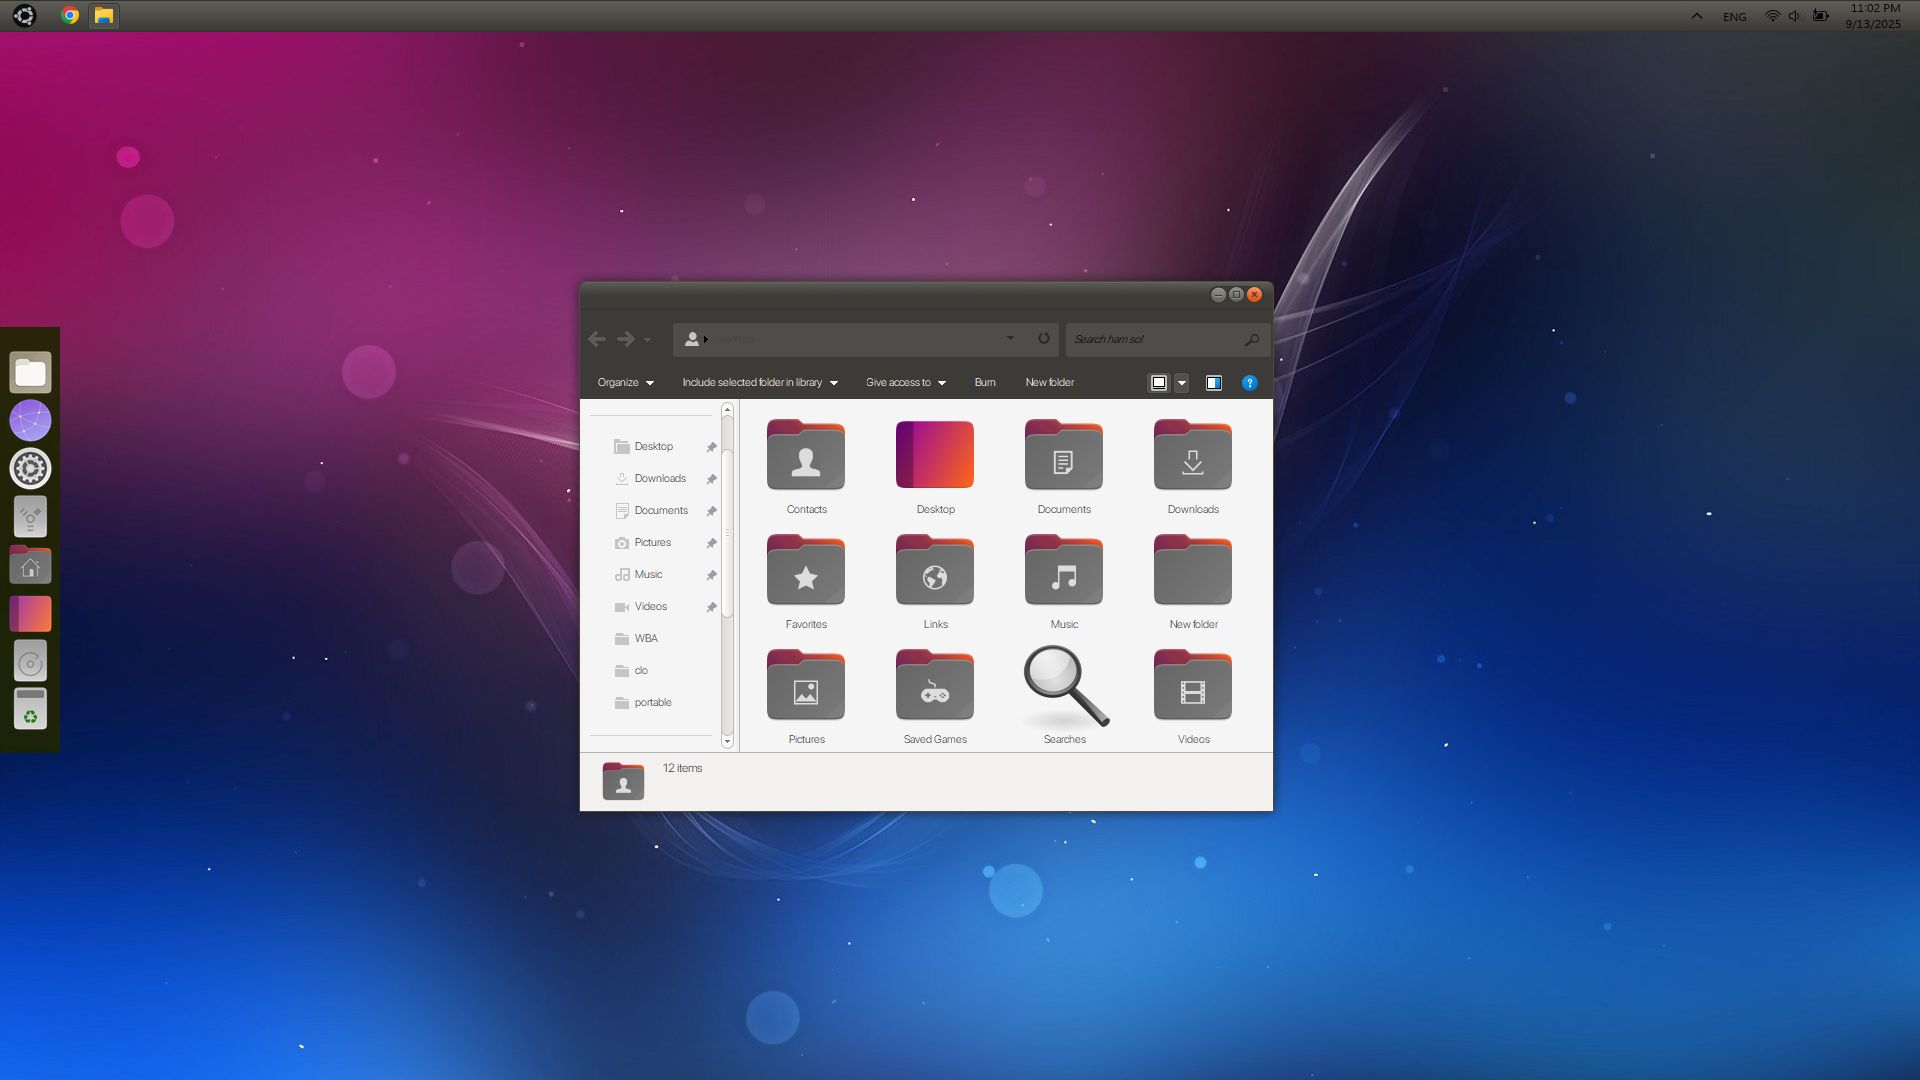Click the navigation pane scrollbar down arrow
This screenshot has width=1920, height=1080.
point(727,742)
